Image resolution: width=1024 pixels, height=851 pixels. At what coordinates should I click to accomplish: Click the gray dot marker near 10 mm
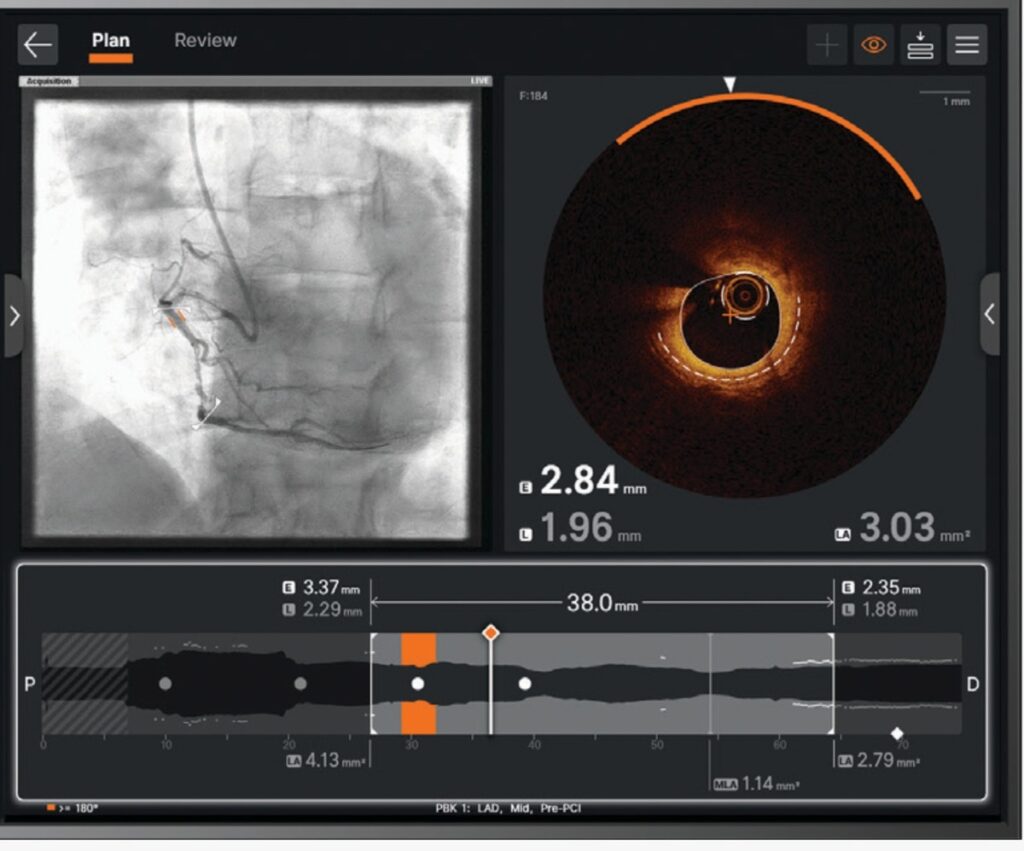point(165,684)
